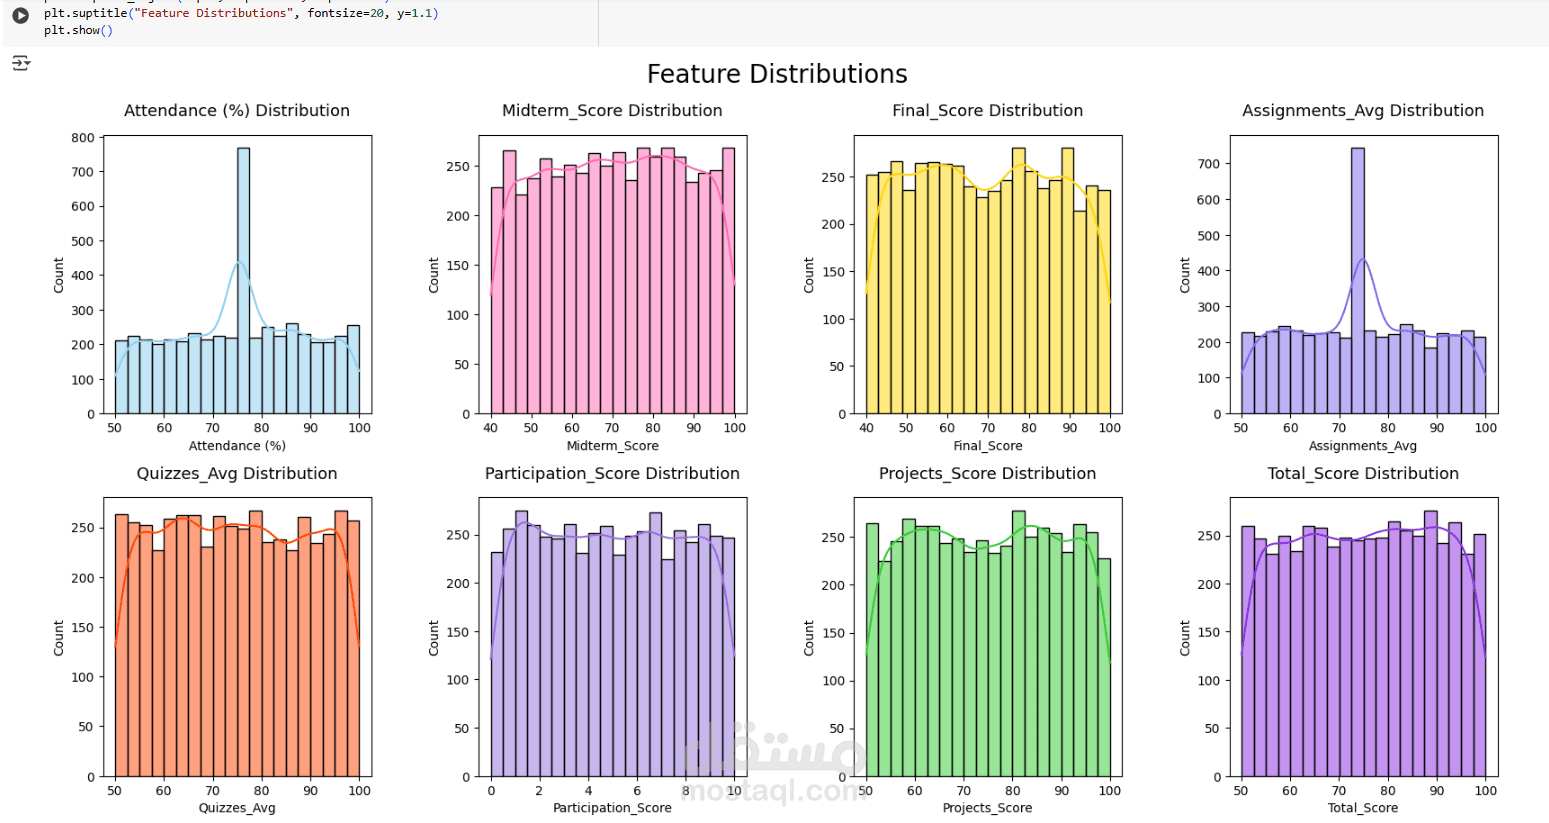
Task: Click the Count y-axis label of Attendance chart
Action: [59, 275]
